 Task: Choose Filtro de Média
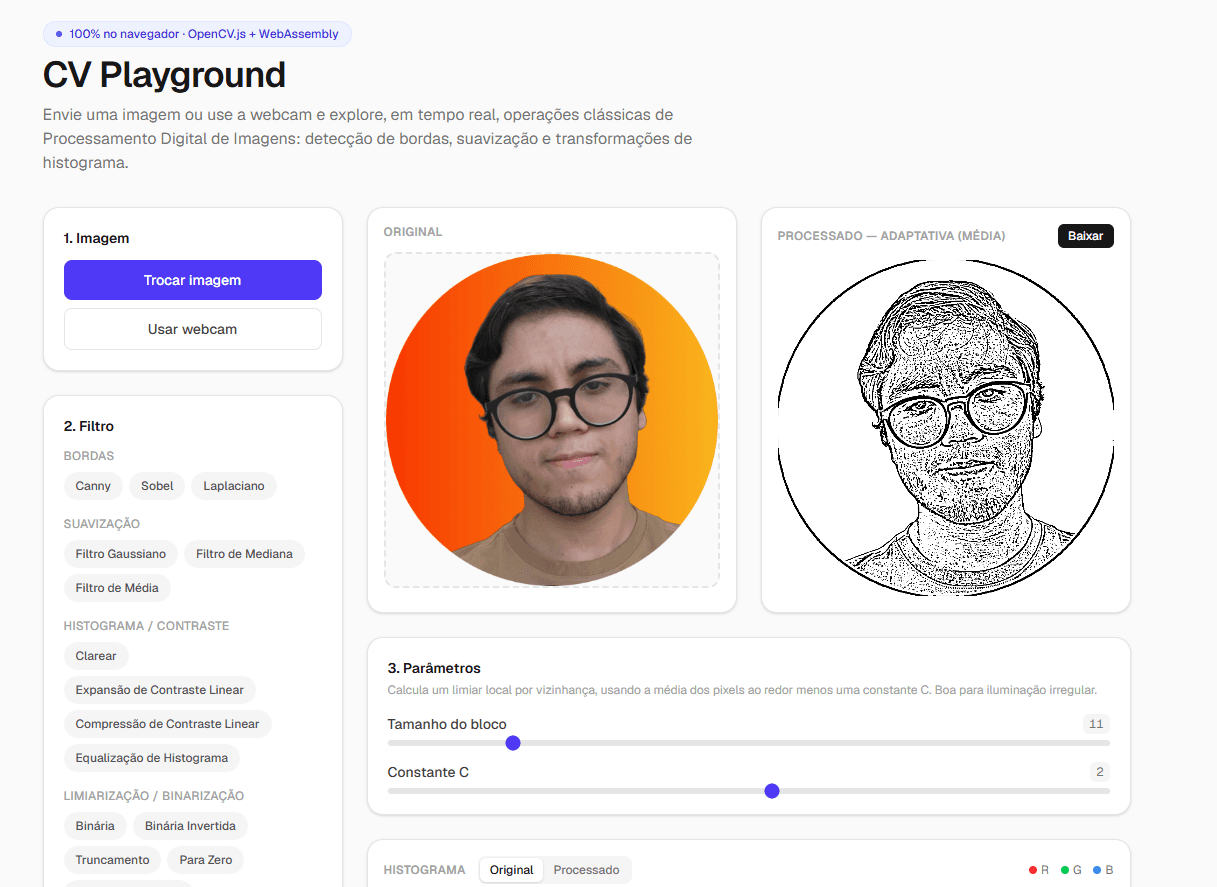(117, 588)
